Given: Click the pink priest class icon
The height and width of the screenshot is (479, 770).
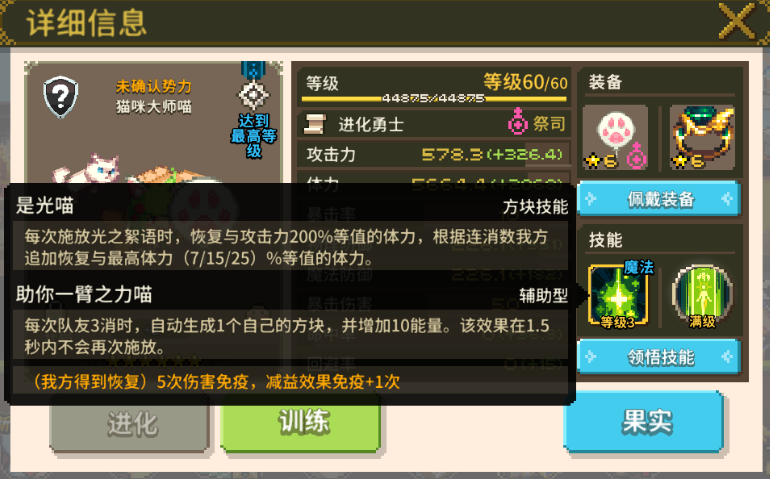Looking at the screenshot, I should coord(518,122).
